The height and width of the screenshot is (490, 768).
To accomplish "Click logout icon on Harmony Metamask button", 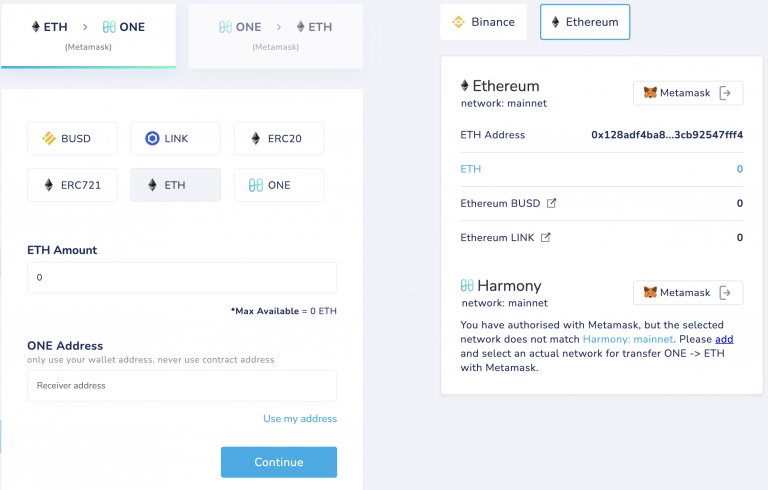I will click(726, 292).
